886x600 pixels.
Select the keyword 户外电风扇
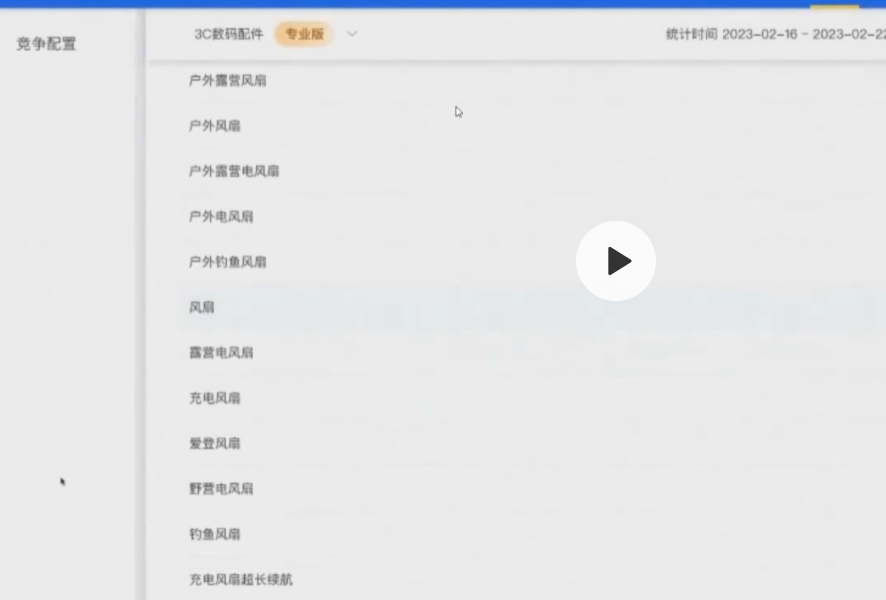[x=221, y=216]
